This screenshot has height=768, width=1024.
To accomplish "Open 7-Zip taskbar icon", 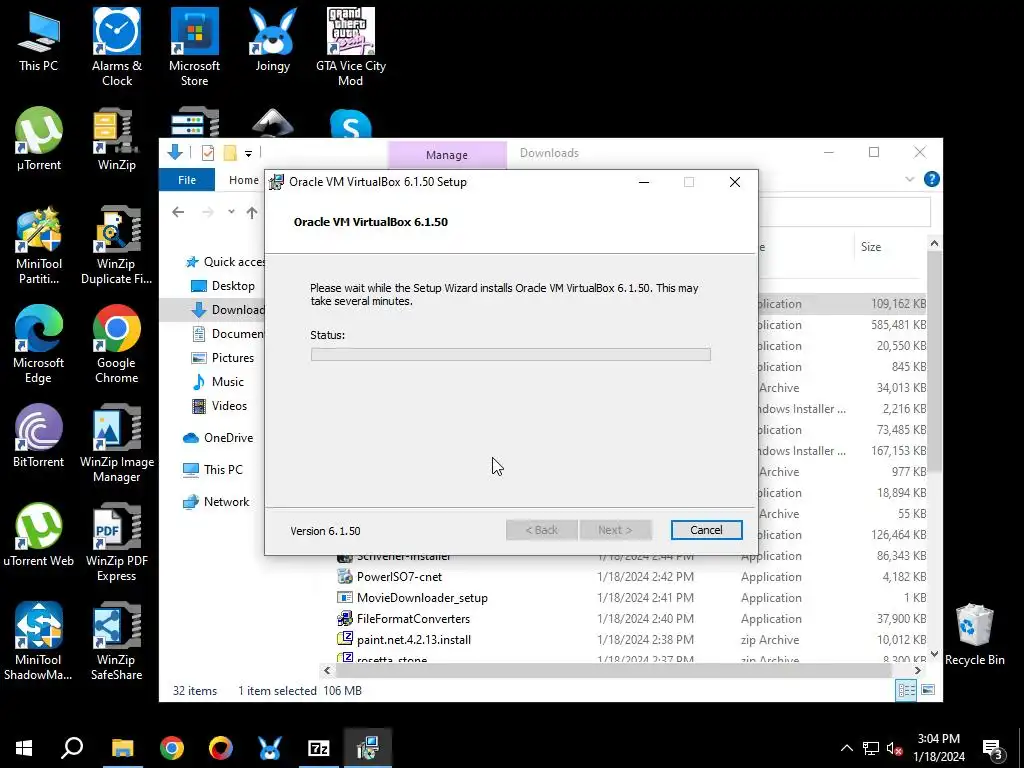I will (x=319, y=748).
